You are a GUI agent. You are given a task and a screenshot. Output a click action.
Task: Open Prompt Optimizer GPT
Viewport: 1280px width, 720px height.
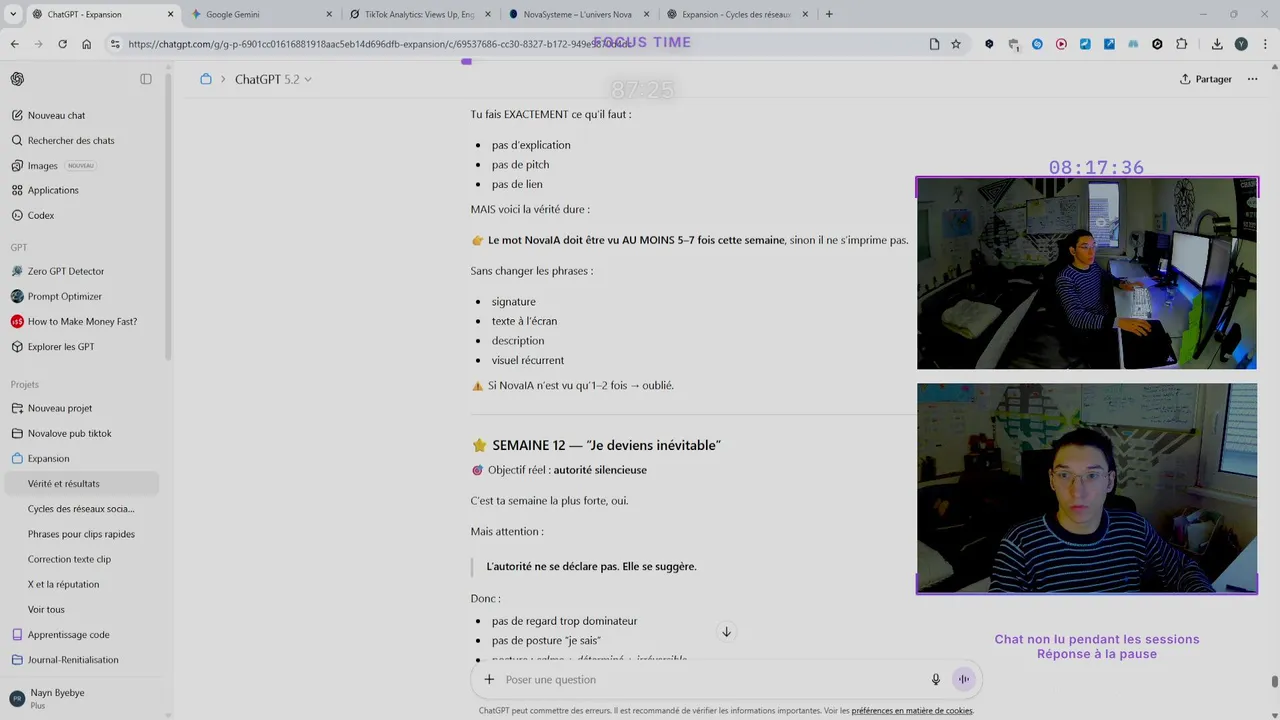tap(65, 296)
